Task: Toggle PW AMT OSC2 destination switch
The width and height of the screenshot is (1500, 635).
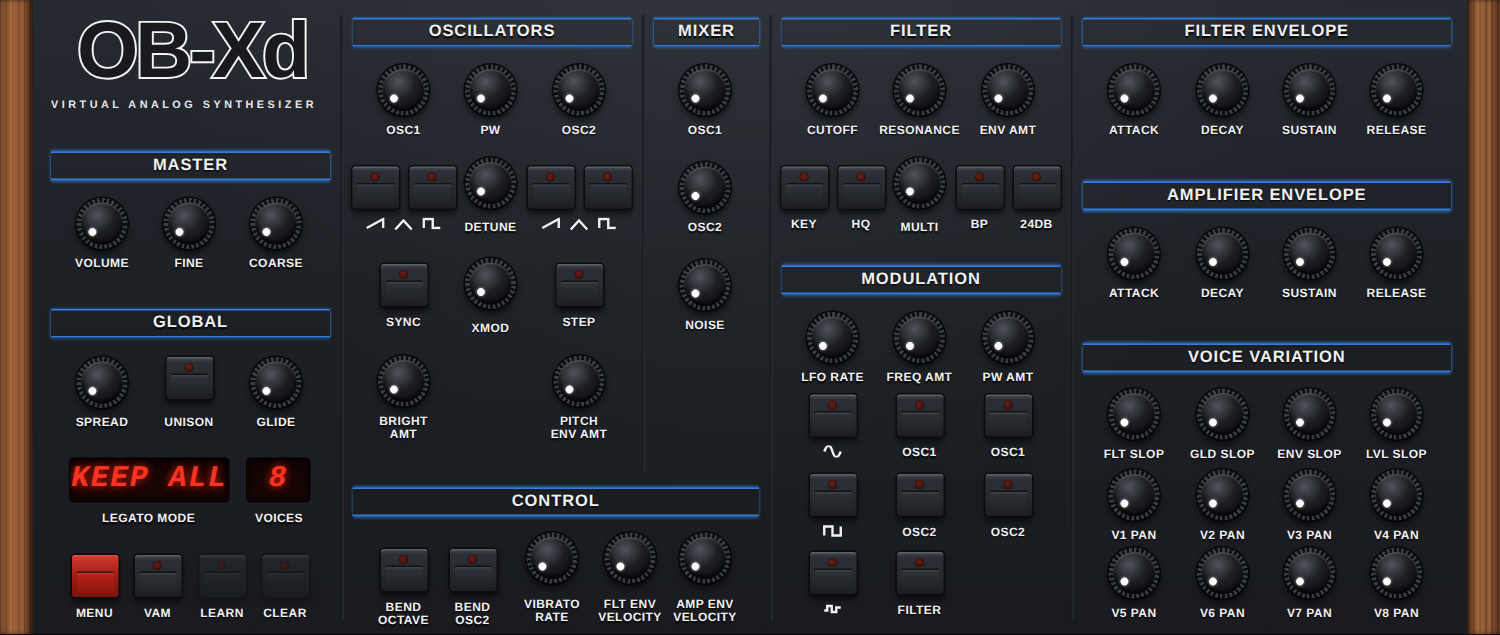Action: (x=1009, y=496)
